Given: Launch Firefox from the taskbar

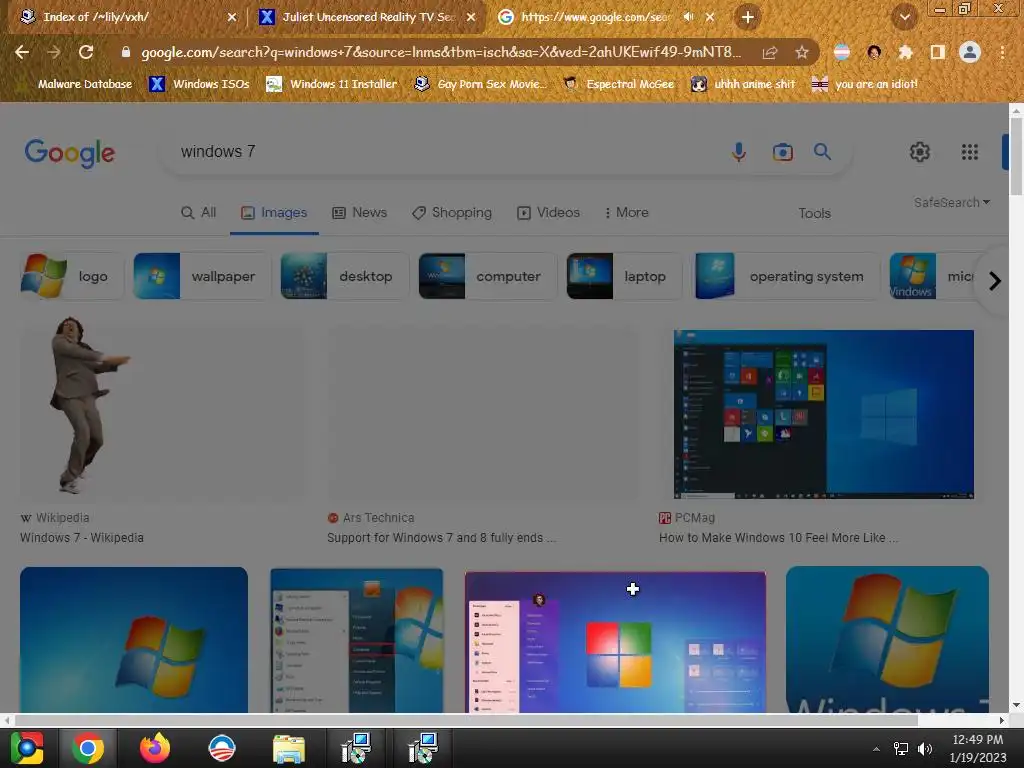Looking at the screenshot, I should (x=155, y=748).
